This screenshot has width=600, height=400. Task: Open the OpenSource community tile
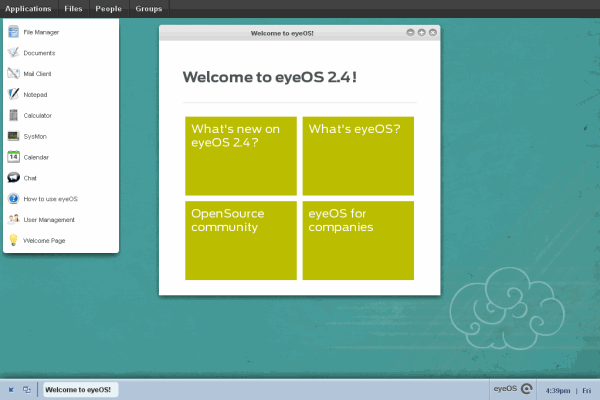[241, 240]
